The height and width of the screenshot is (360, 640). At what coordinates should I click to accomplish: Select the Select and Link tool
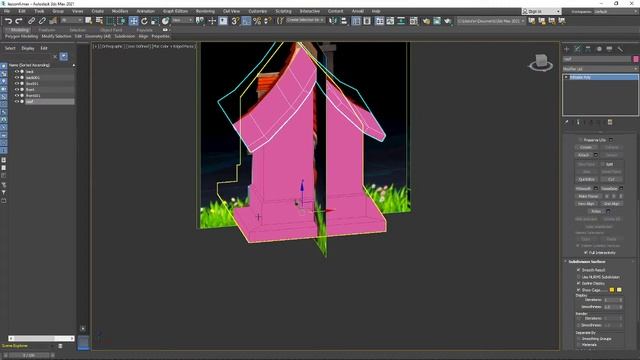[31, 21]
